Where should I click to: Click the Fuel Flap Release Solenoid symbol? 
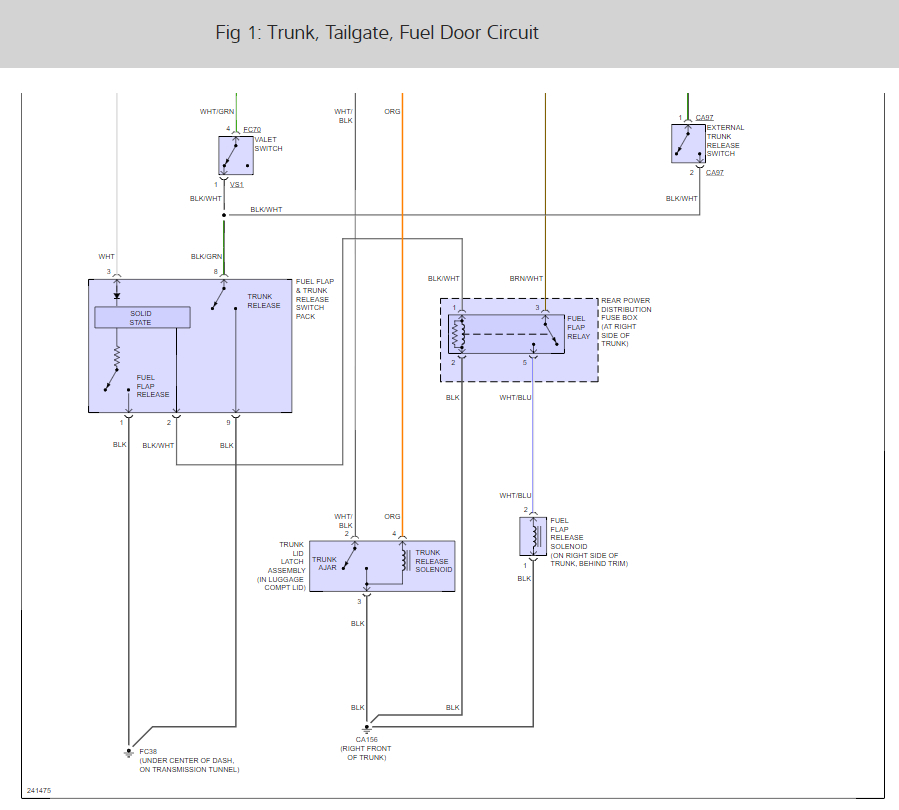pos(533,537)
